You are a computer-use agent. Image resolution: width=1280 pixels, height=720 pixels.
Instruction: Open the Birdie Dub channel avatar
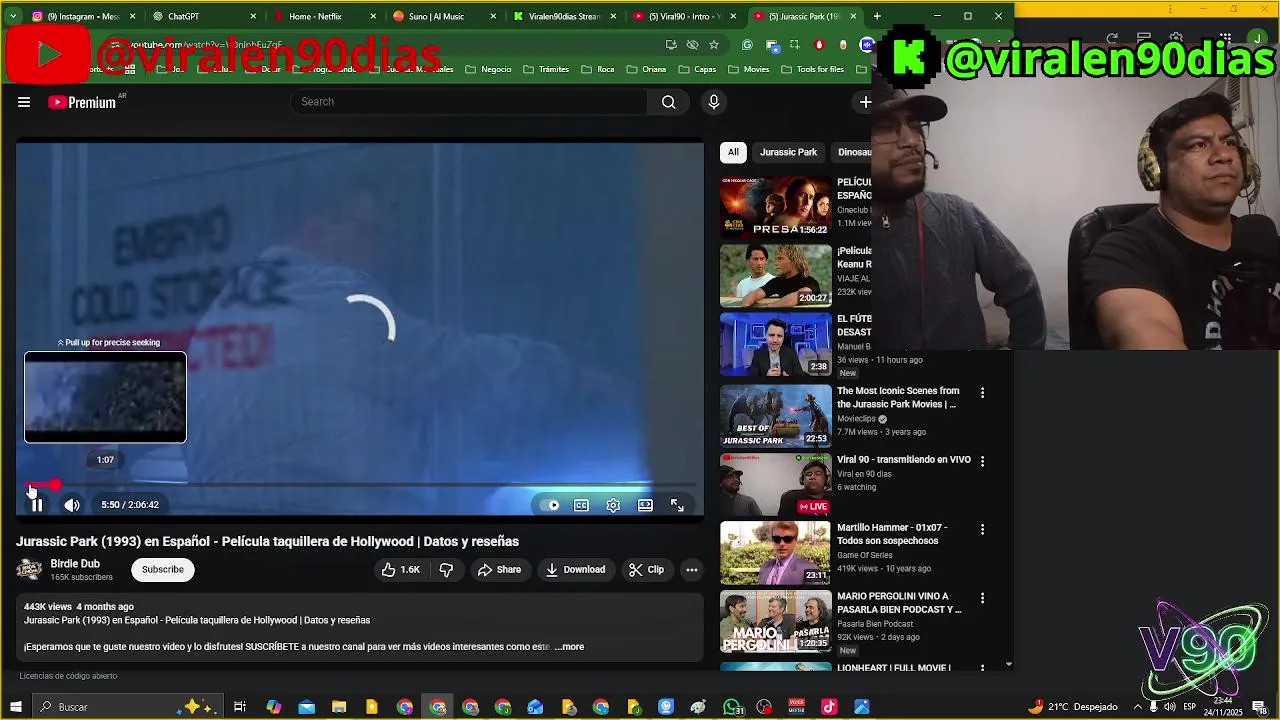click(x=29, y=570)
